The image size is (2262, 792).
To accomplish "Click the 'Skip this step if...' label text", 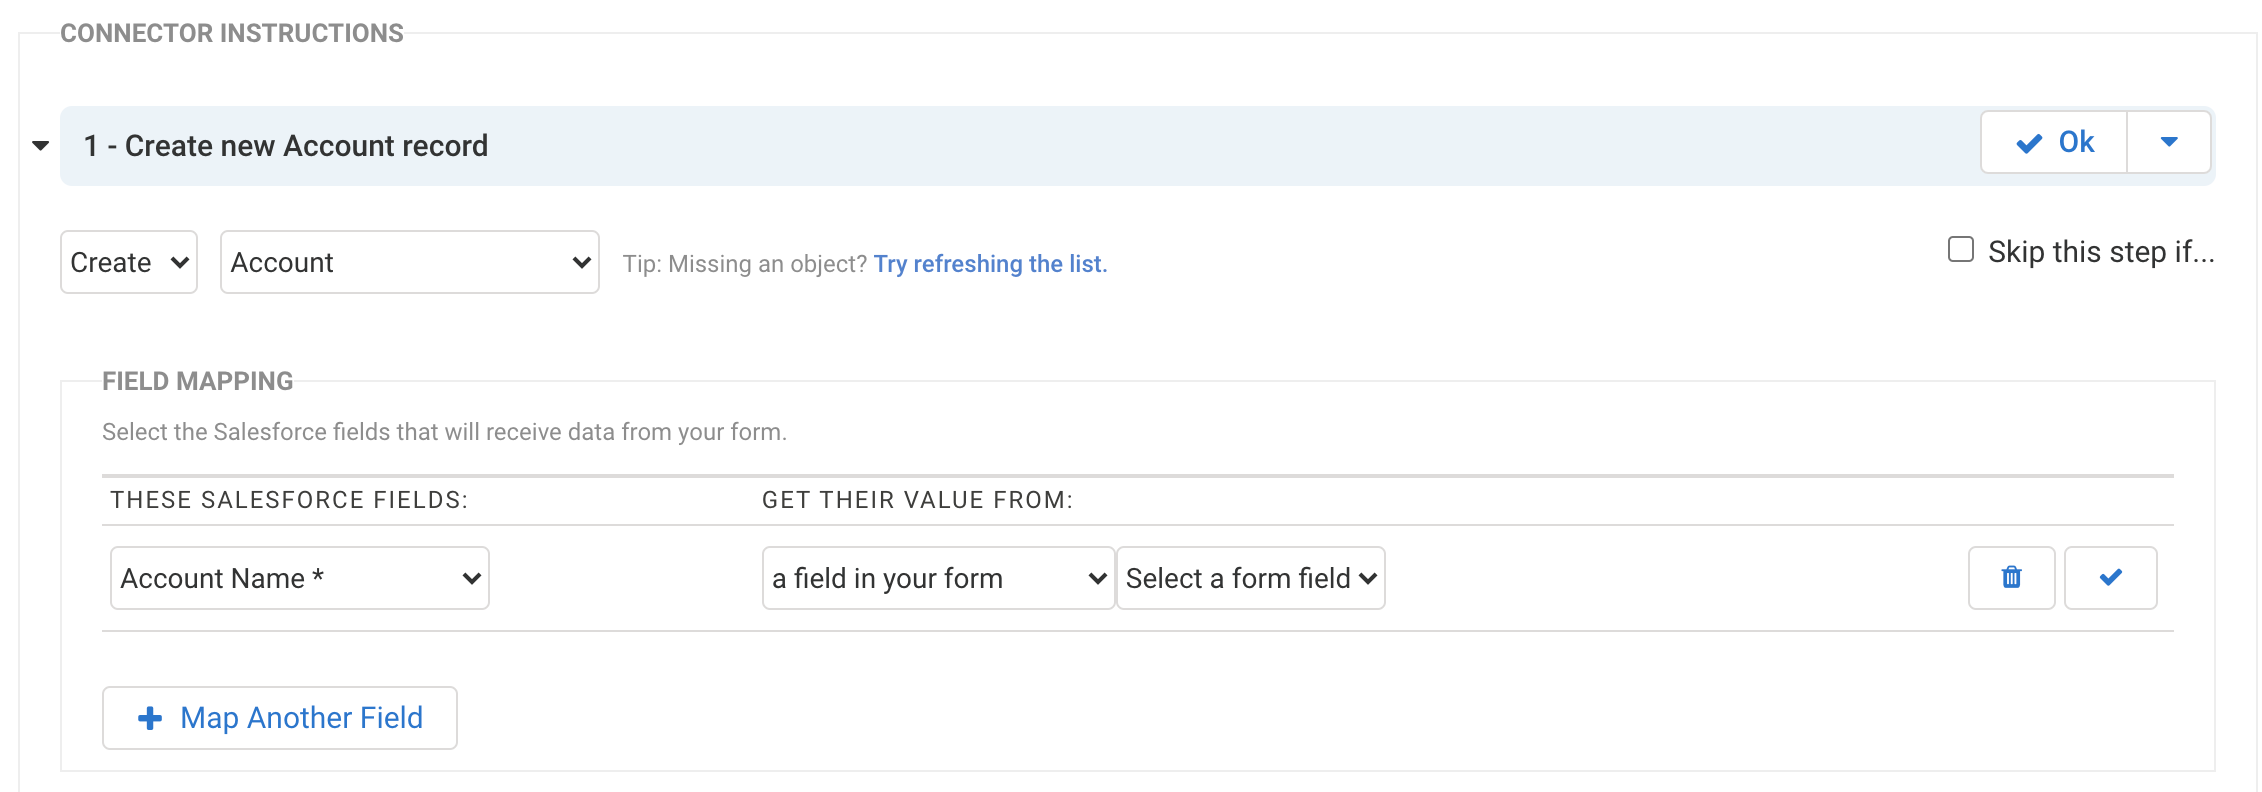I will [x=2100, y=252].
